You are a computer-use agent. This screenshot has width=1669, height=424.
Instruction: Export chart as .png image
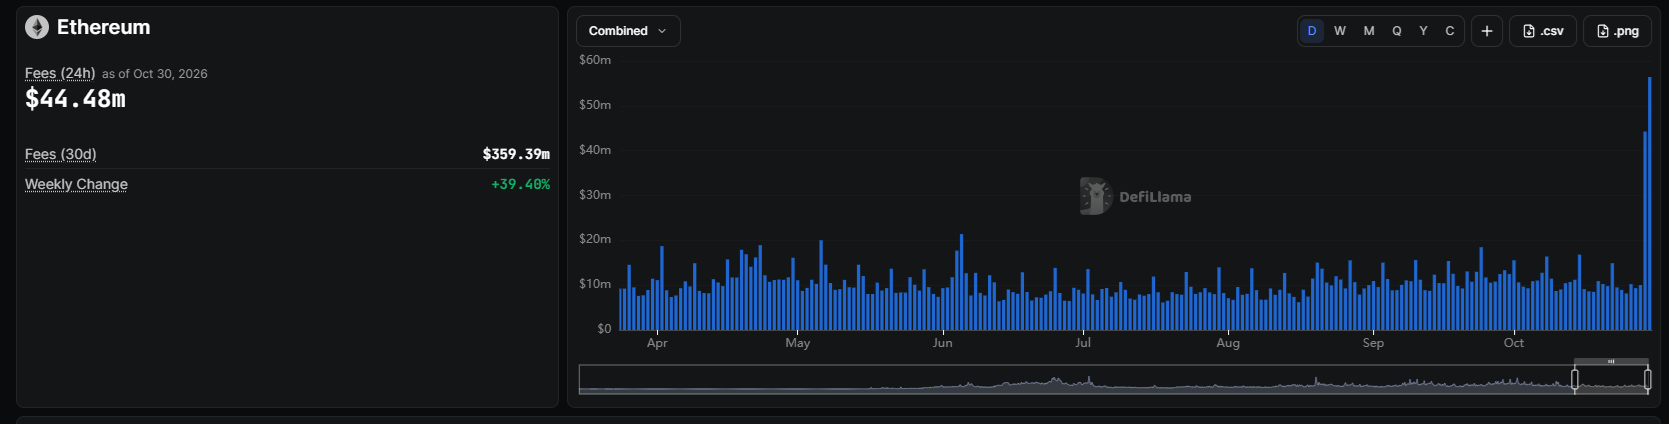(x=1618, y=31)
